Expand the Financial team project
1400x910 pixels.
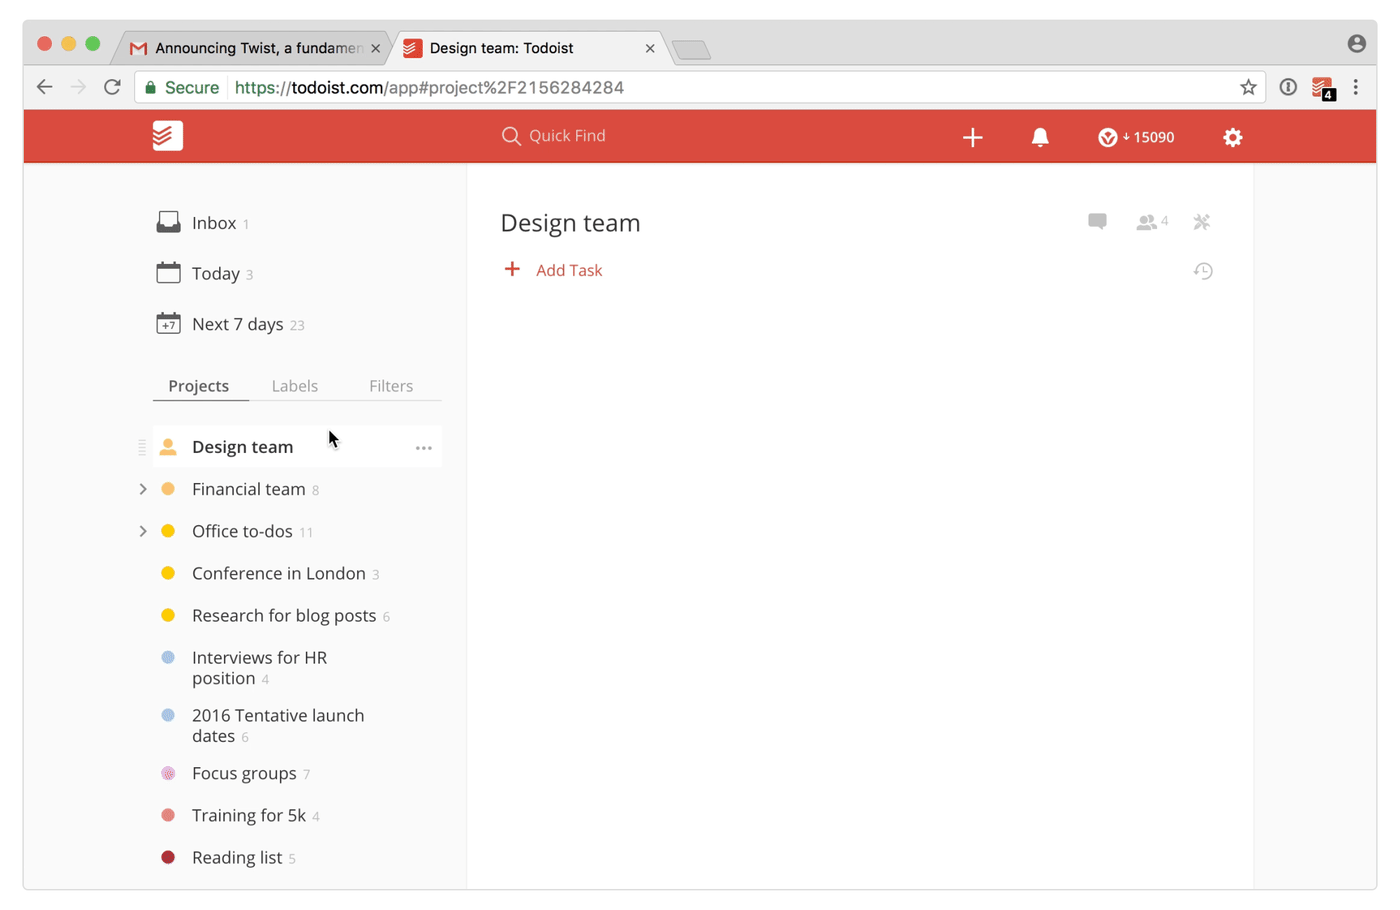(142, 489)
